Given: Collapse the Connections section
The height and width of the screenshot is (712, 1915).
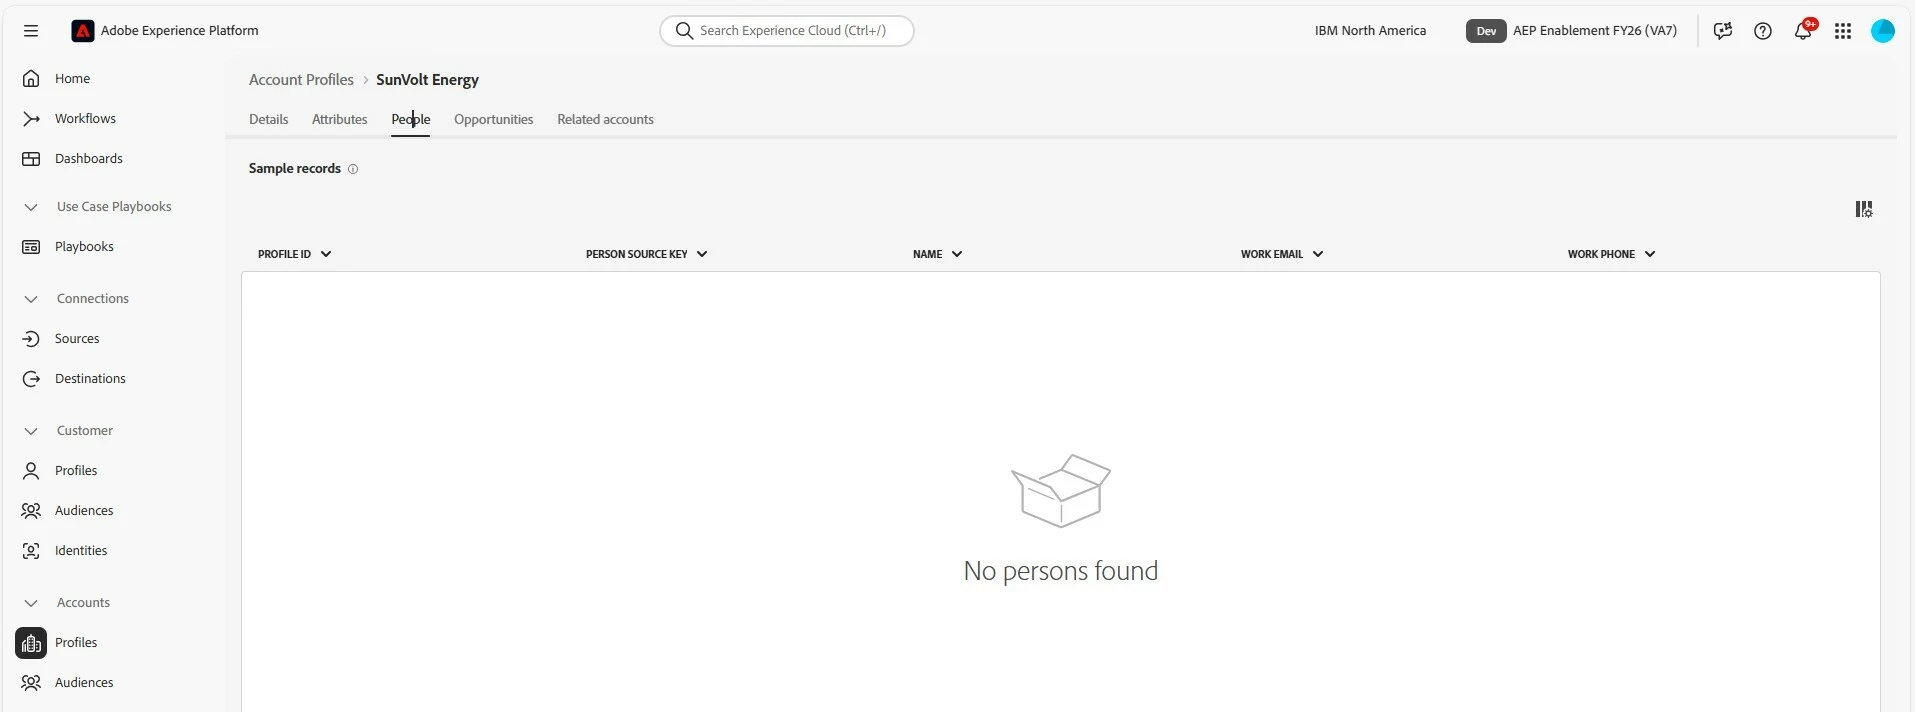Looking at the screenshot, I should tap(31, 299).
